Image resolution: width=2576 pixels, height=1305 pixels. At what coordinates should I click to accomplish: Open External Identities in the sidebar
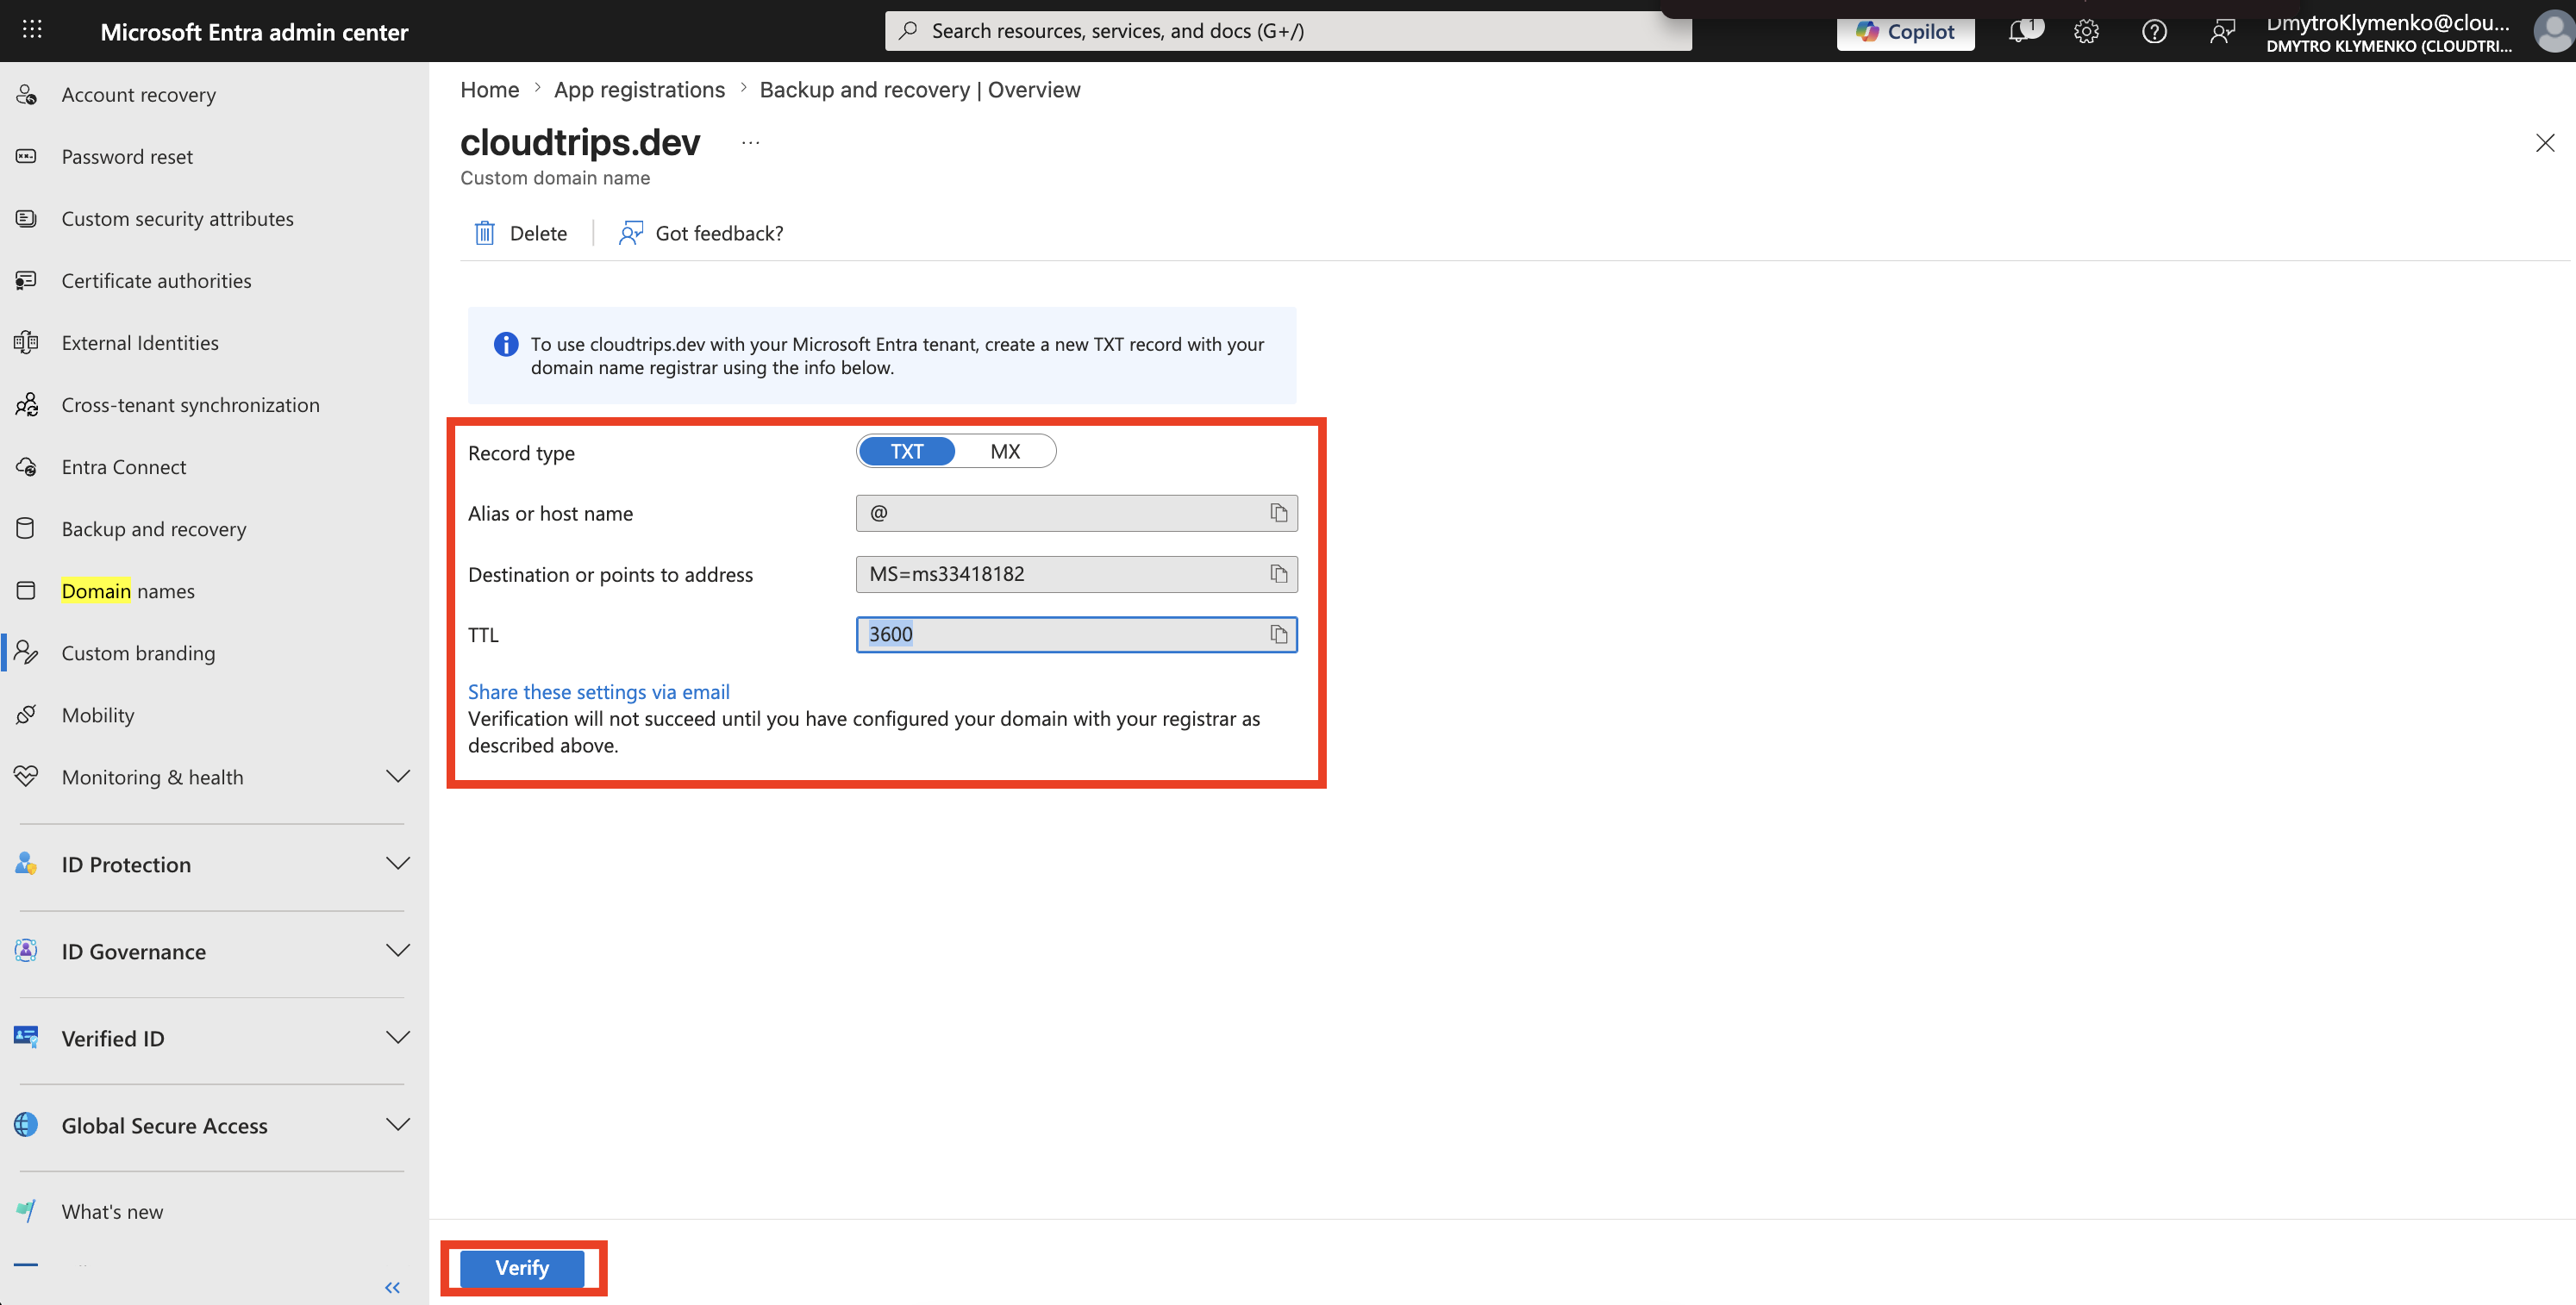pyautogui.click(x=140, y=342)
